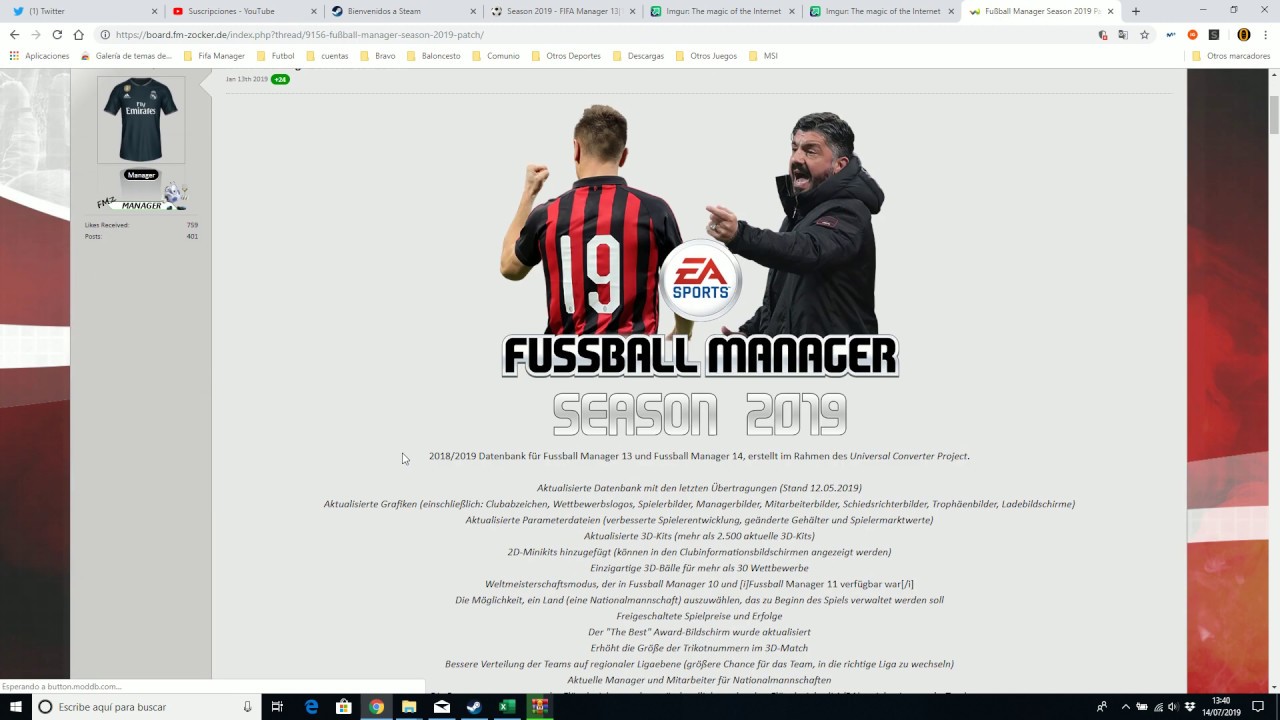The height and width of the screenshot is (720, 1280).
Task: Open the Likes Received count
Action: click(x=192, y=225)
